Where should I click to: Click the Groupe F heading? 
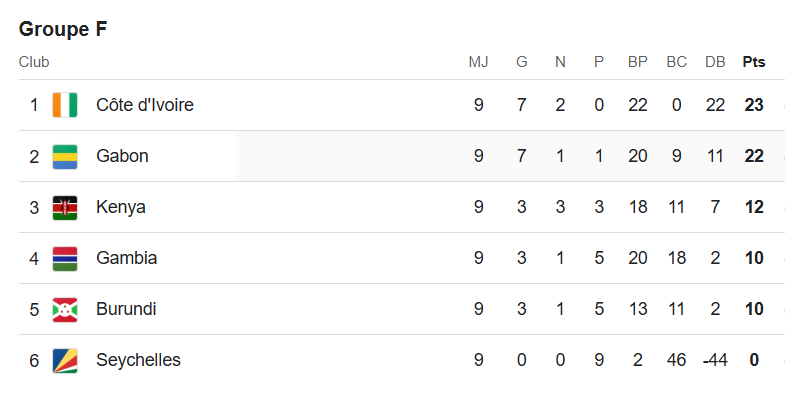63,29
